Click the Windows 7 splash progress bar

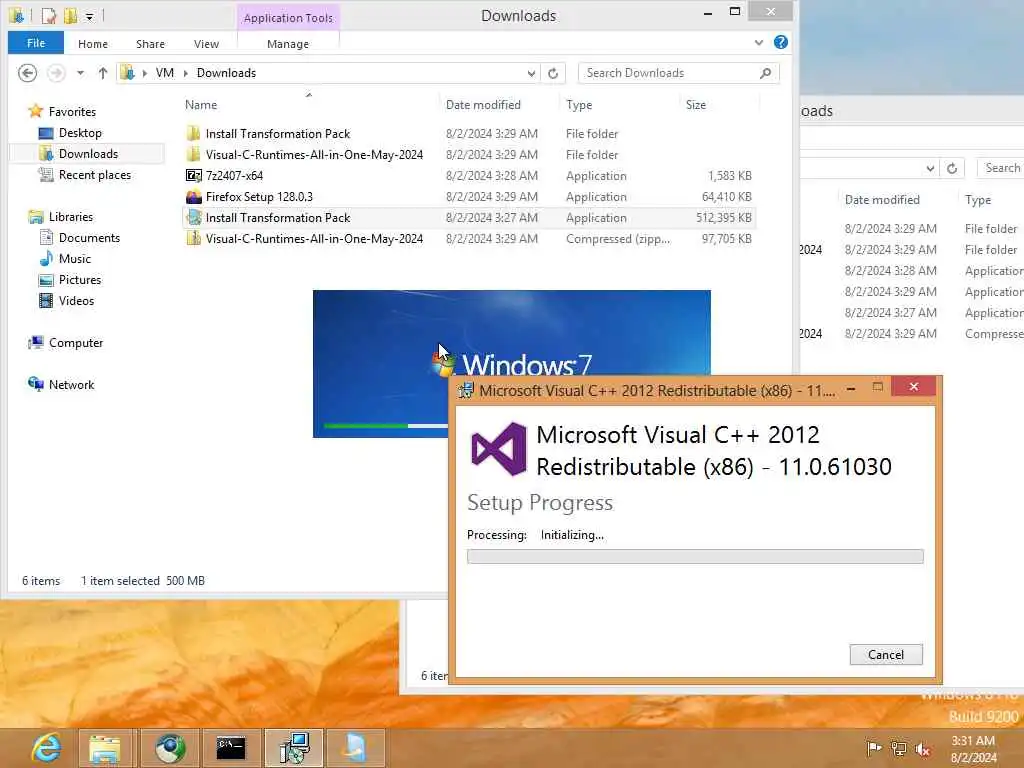tap(386, 426)
